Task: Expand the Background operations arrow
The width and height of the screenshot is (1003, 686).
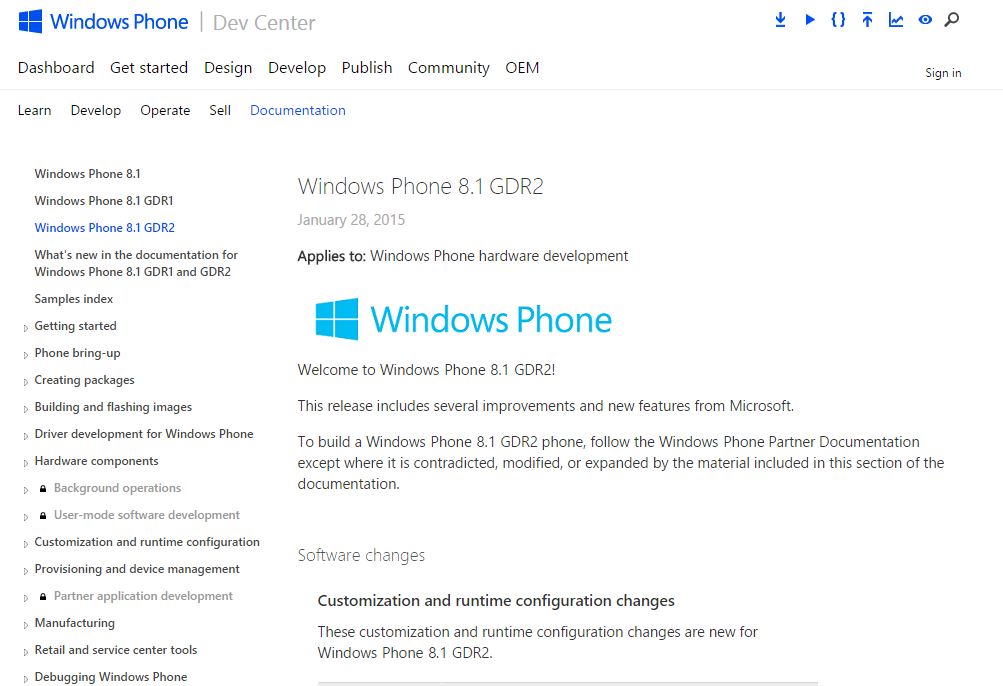Action: [x=26, y=490]
